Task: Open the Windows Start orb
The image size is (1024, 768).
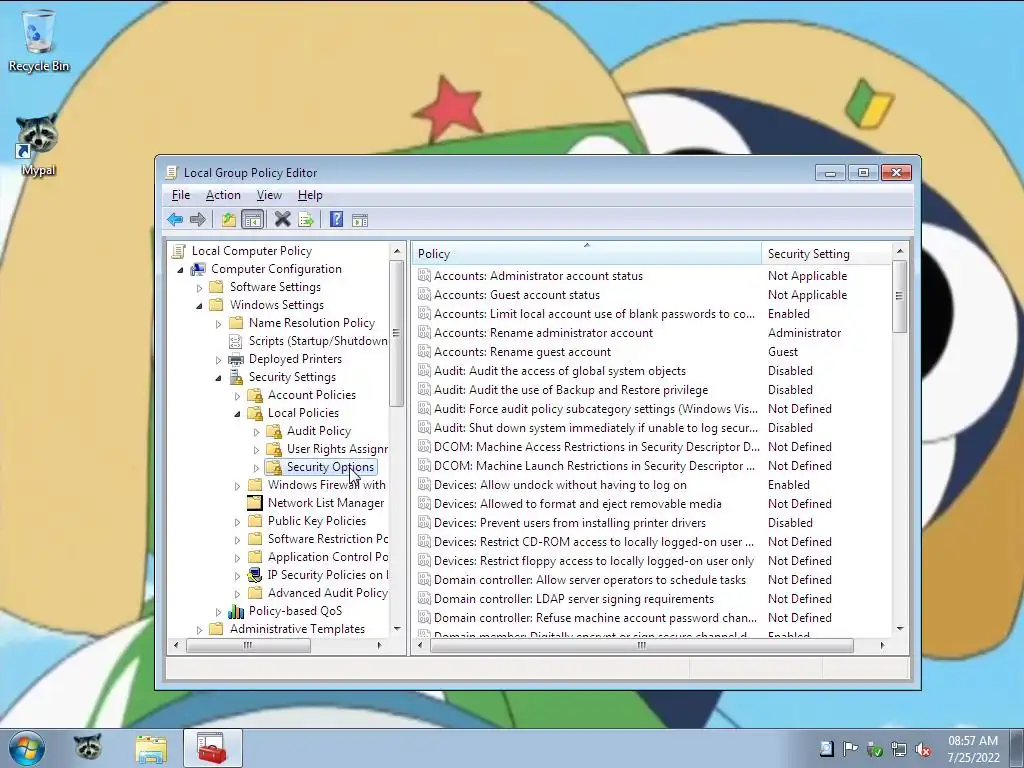Action: pyautogui.click(x=27, y=748)
